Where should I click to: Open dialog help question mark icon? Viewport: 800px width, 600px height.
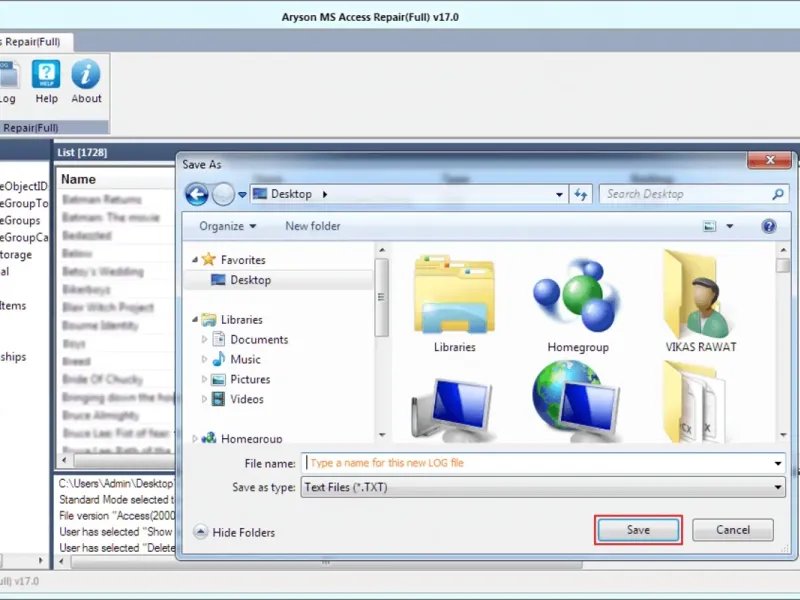point(769,226)
